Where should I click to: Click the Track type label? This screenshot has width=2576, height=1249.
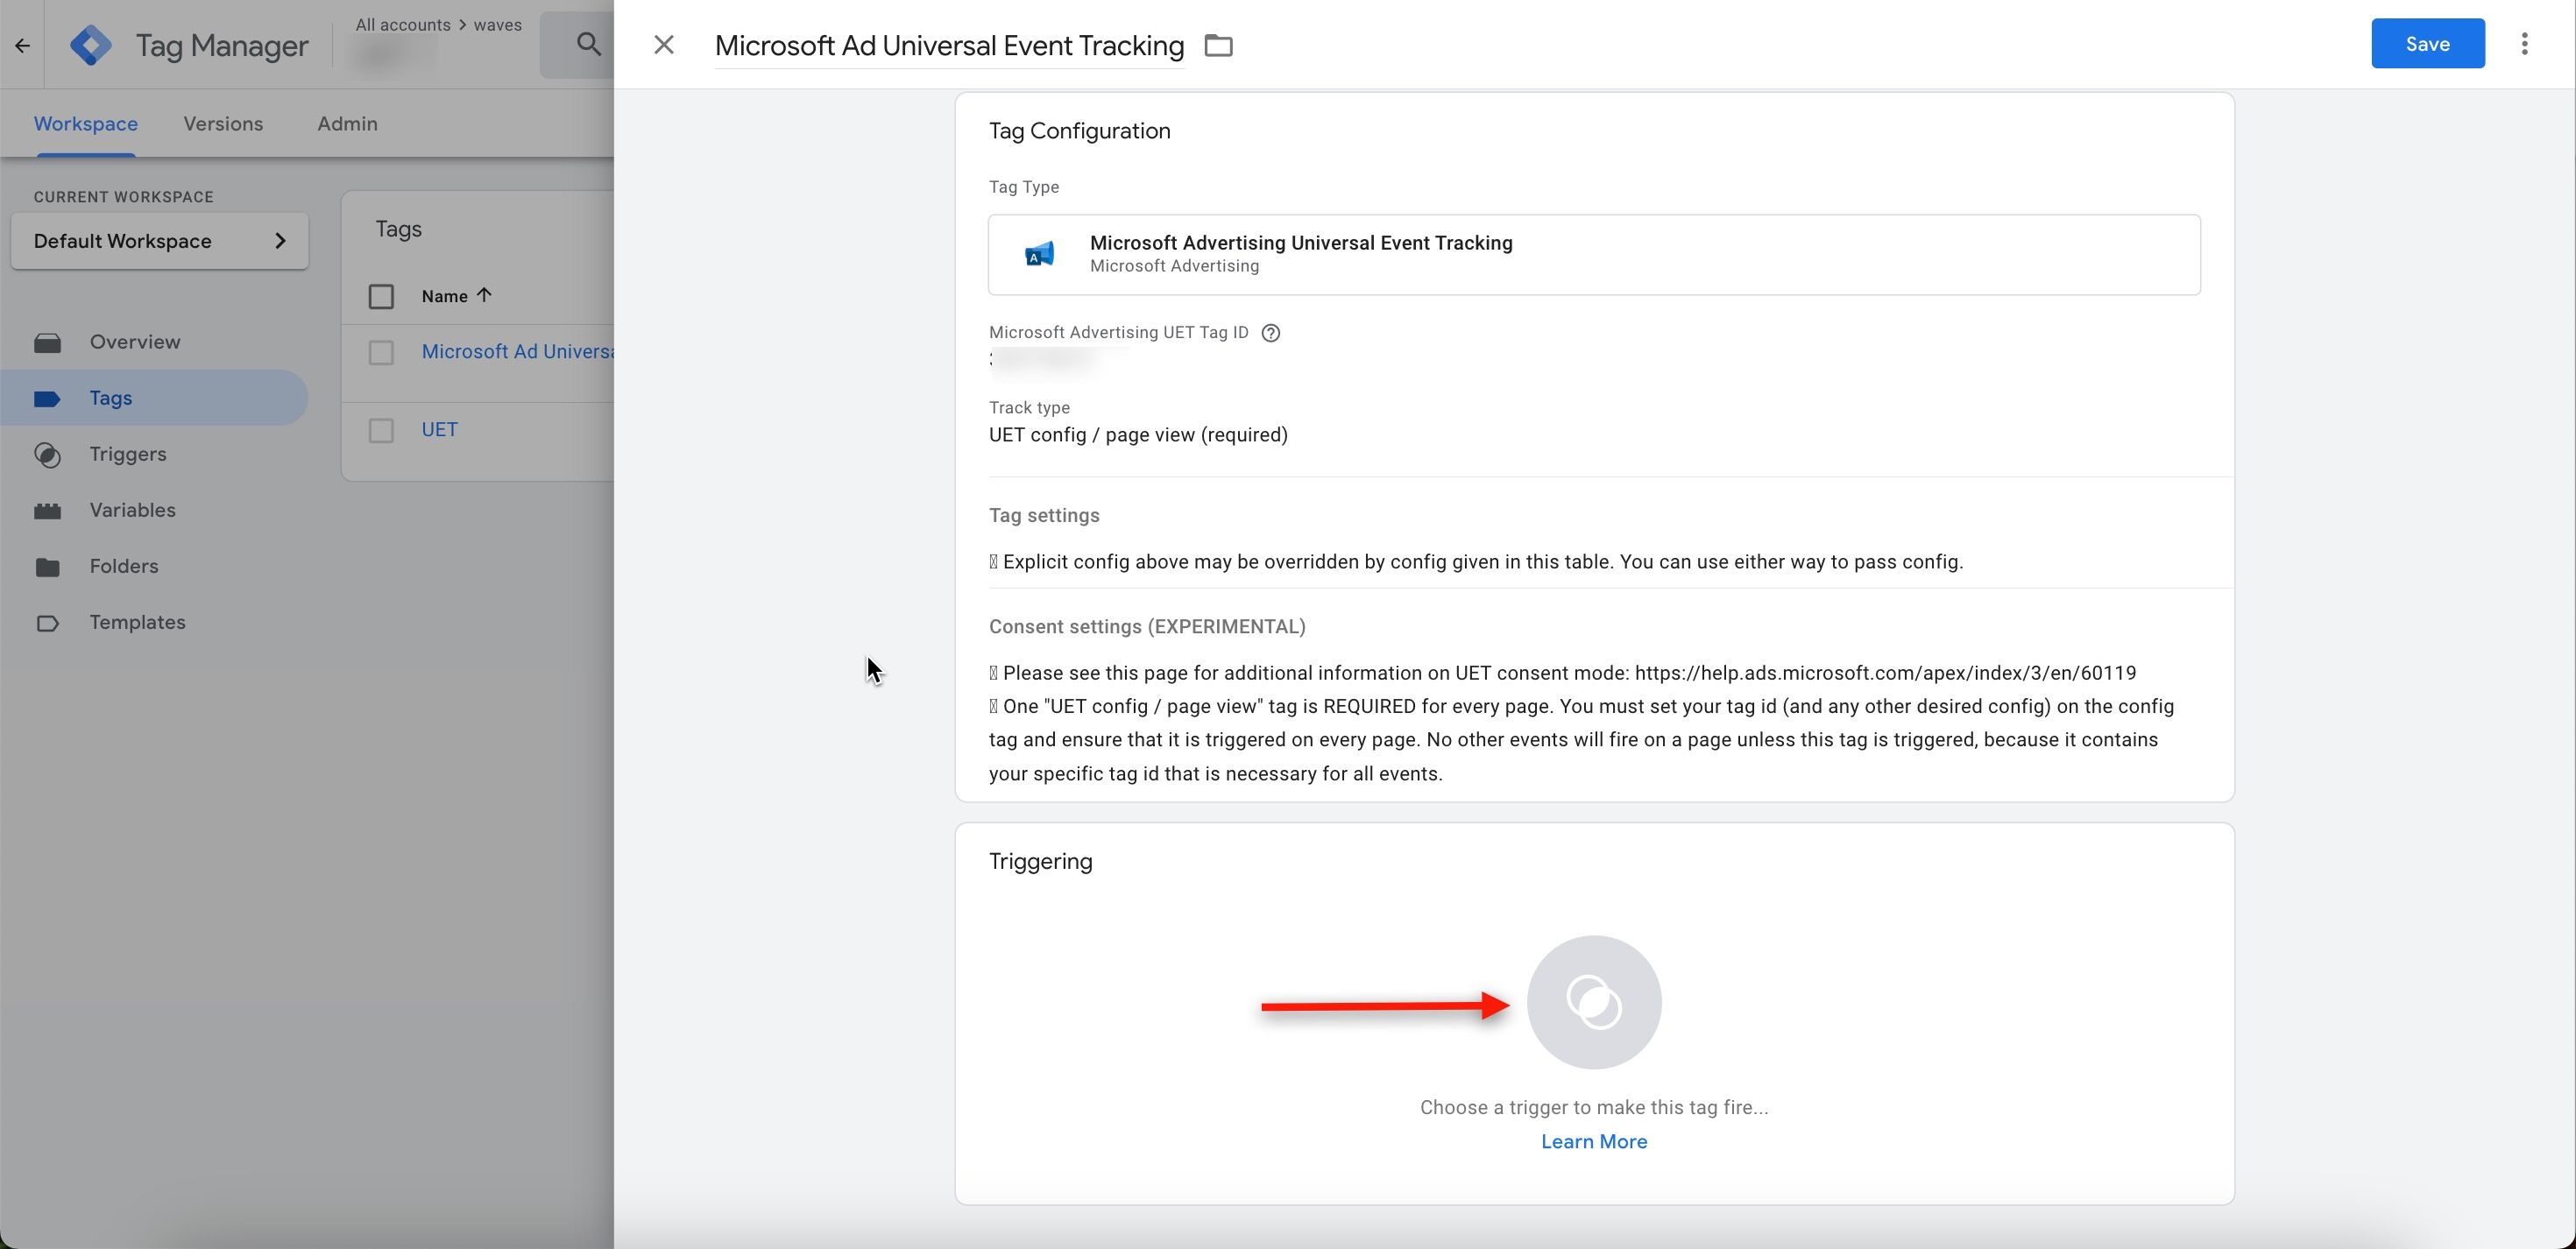click(x=1029, y=407)
